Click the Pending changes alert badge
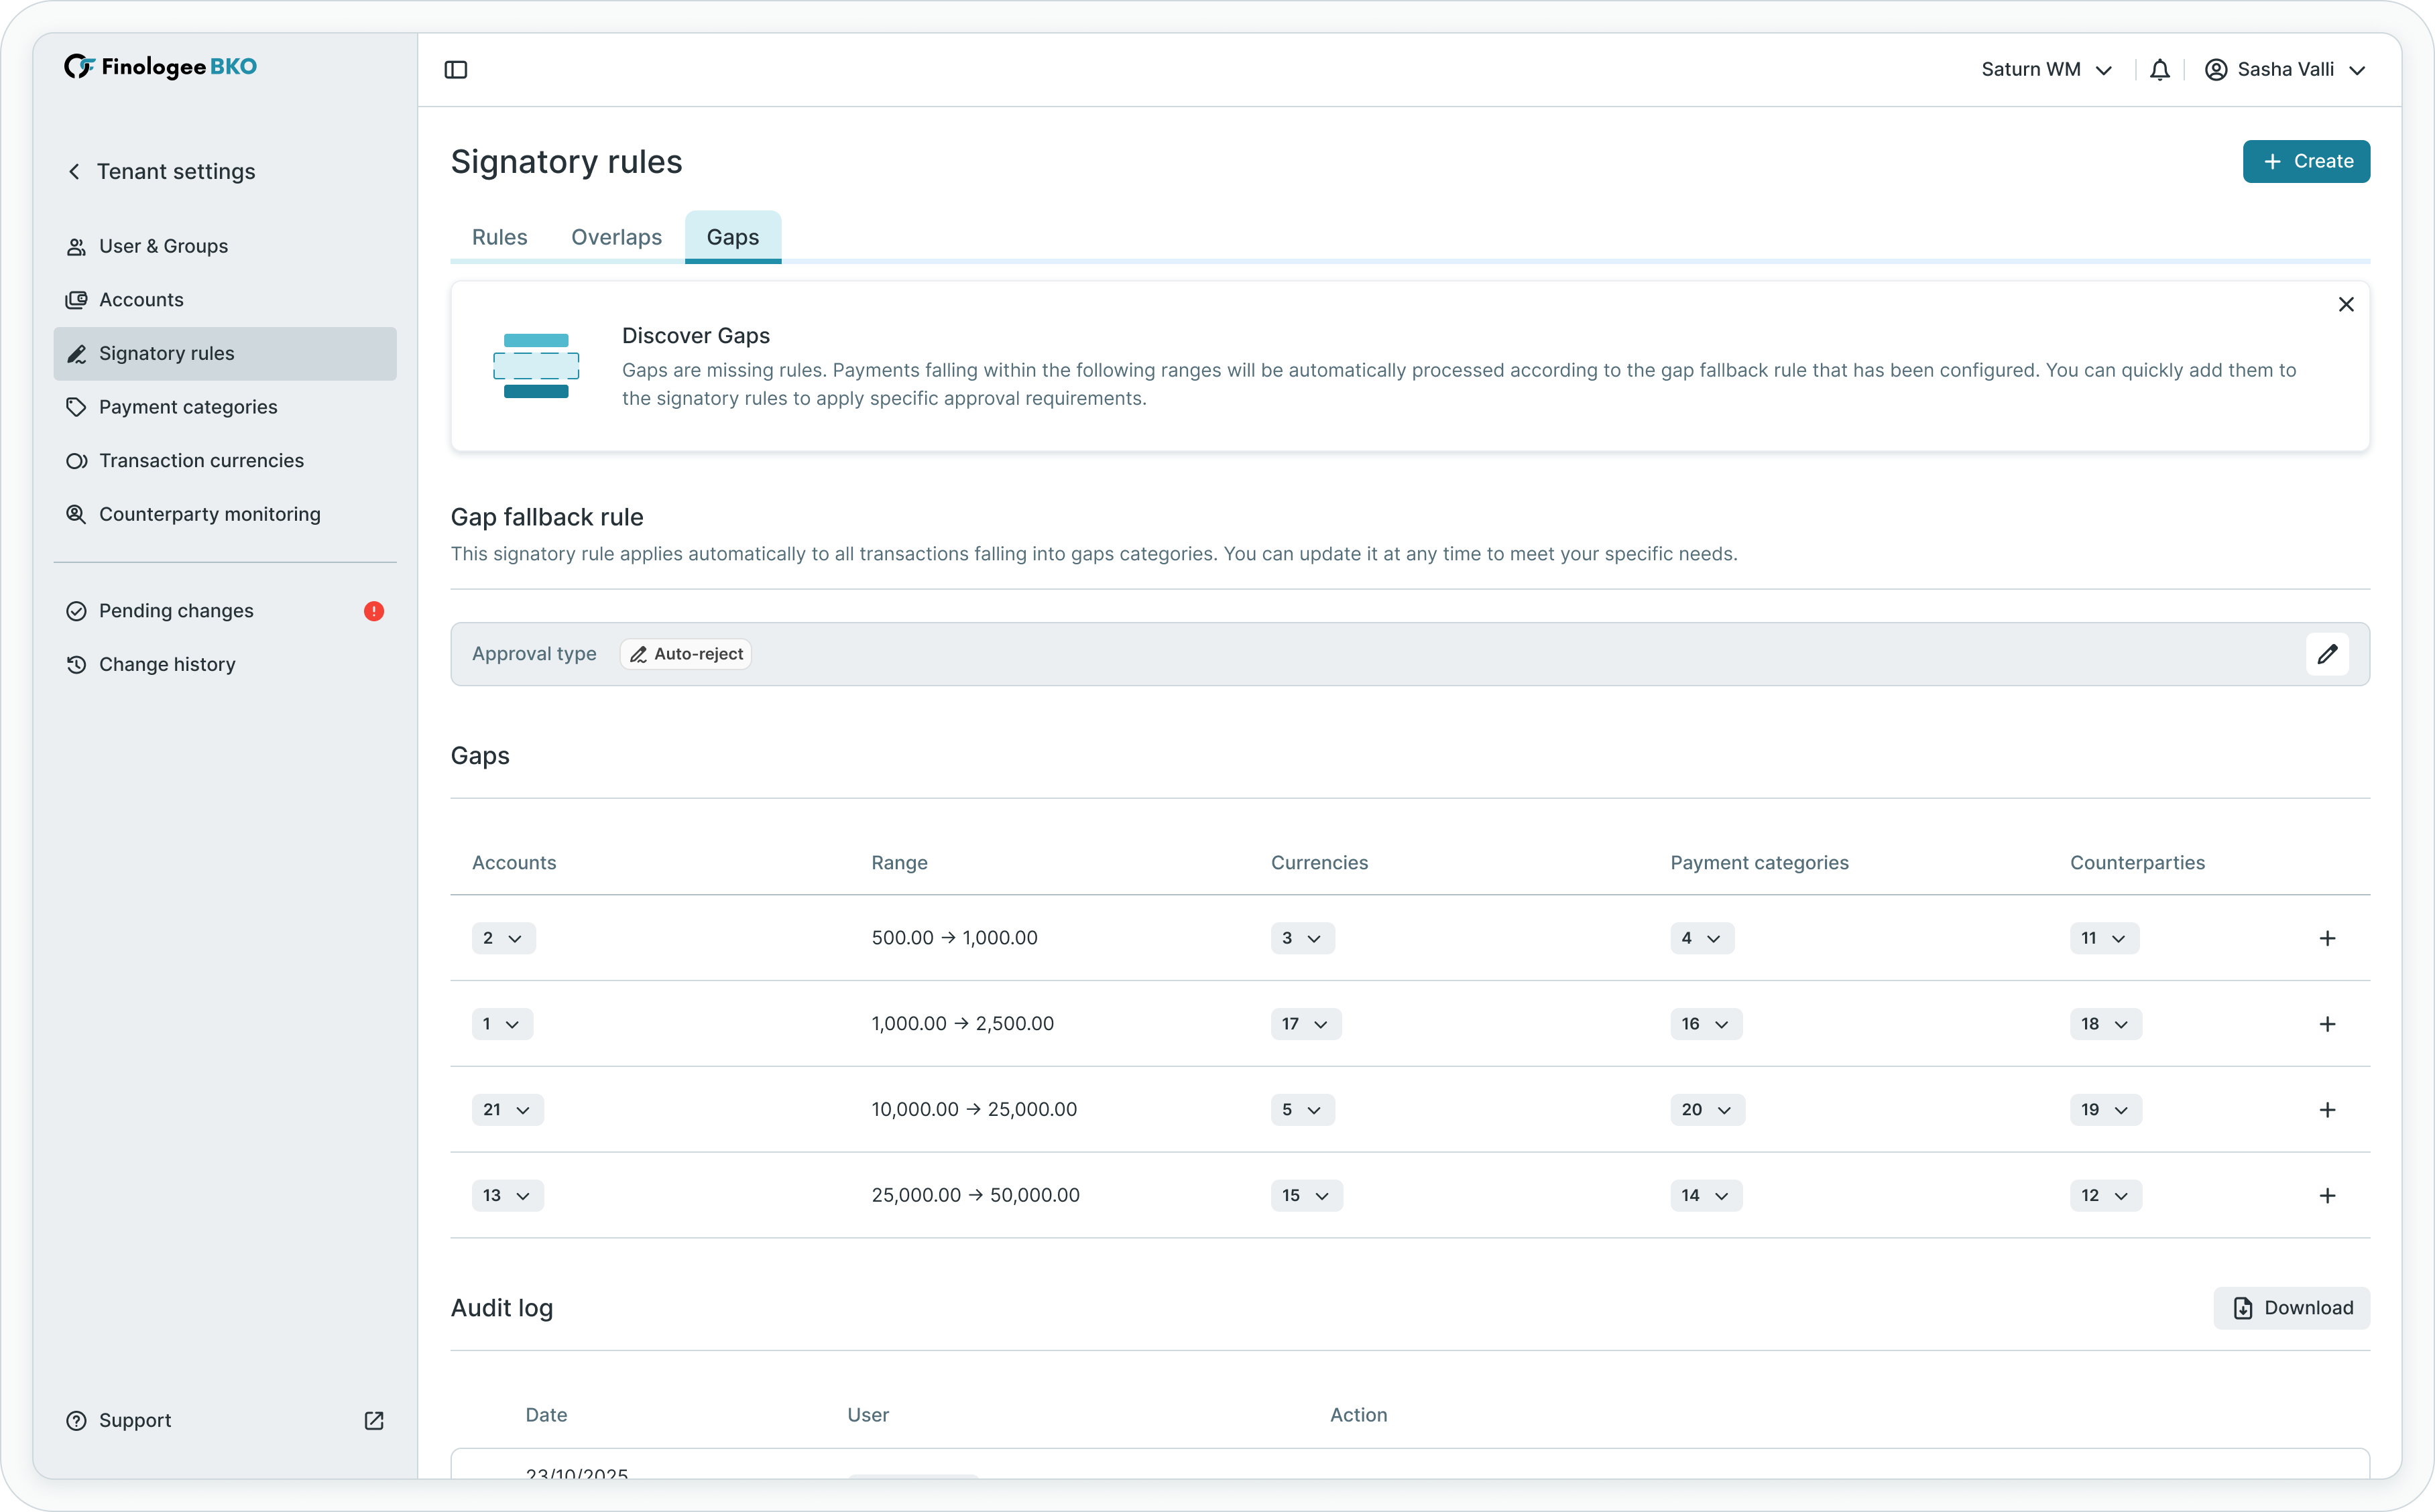 click(374, 611)
